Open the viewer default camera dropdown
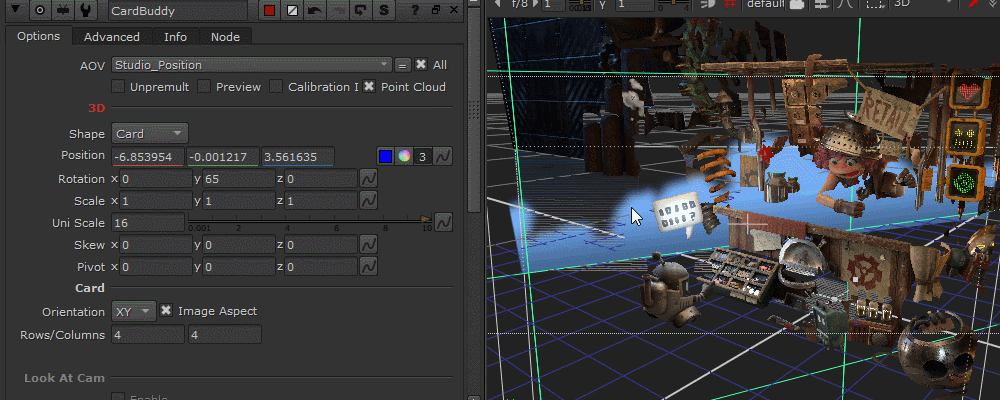This screenshot has height=400, width=1000. (765, 4)
